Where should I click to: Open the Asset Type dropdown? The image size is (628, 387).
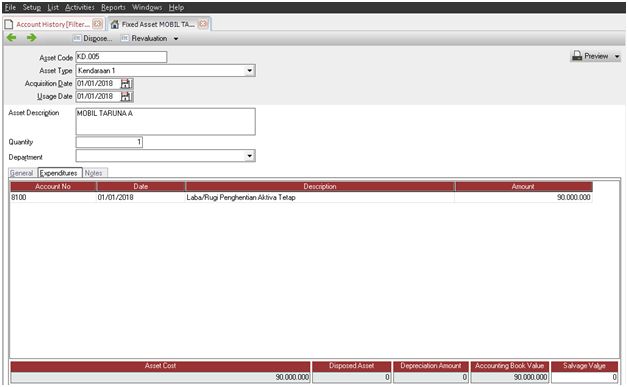click(250, 71)
